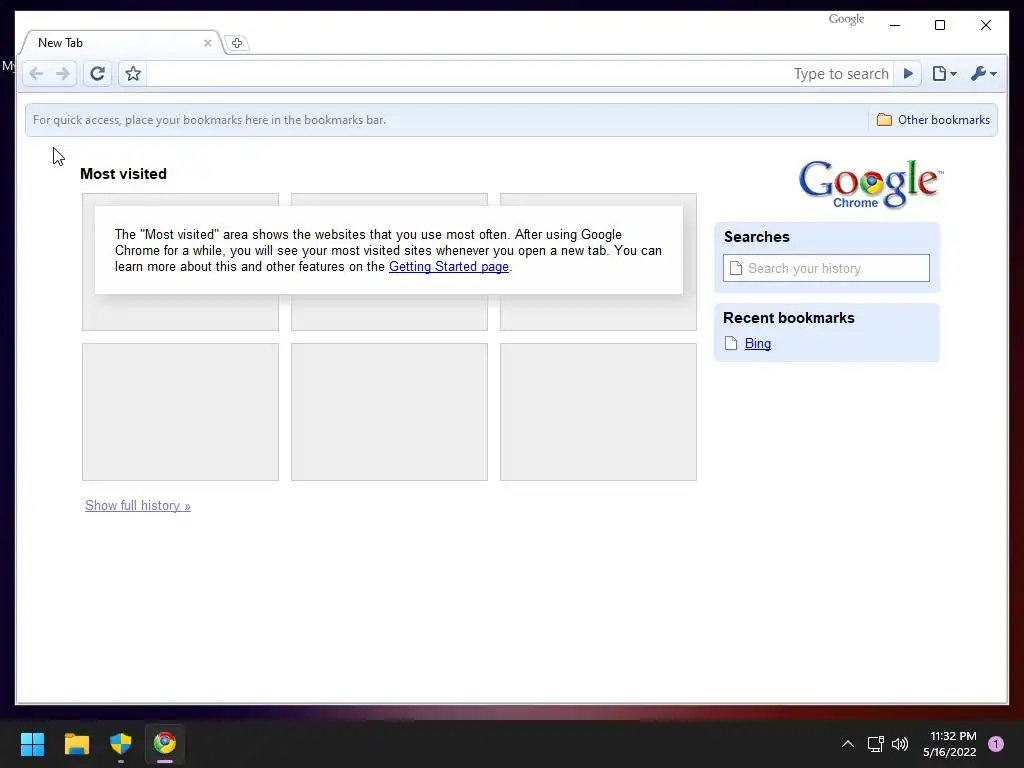1024x768 pixels.
Task: Select the New Tab tab
Action: (x=121, y=43)
